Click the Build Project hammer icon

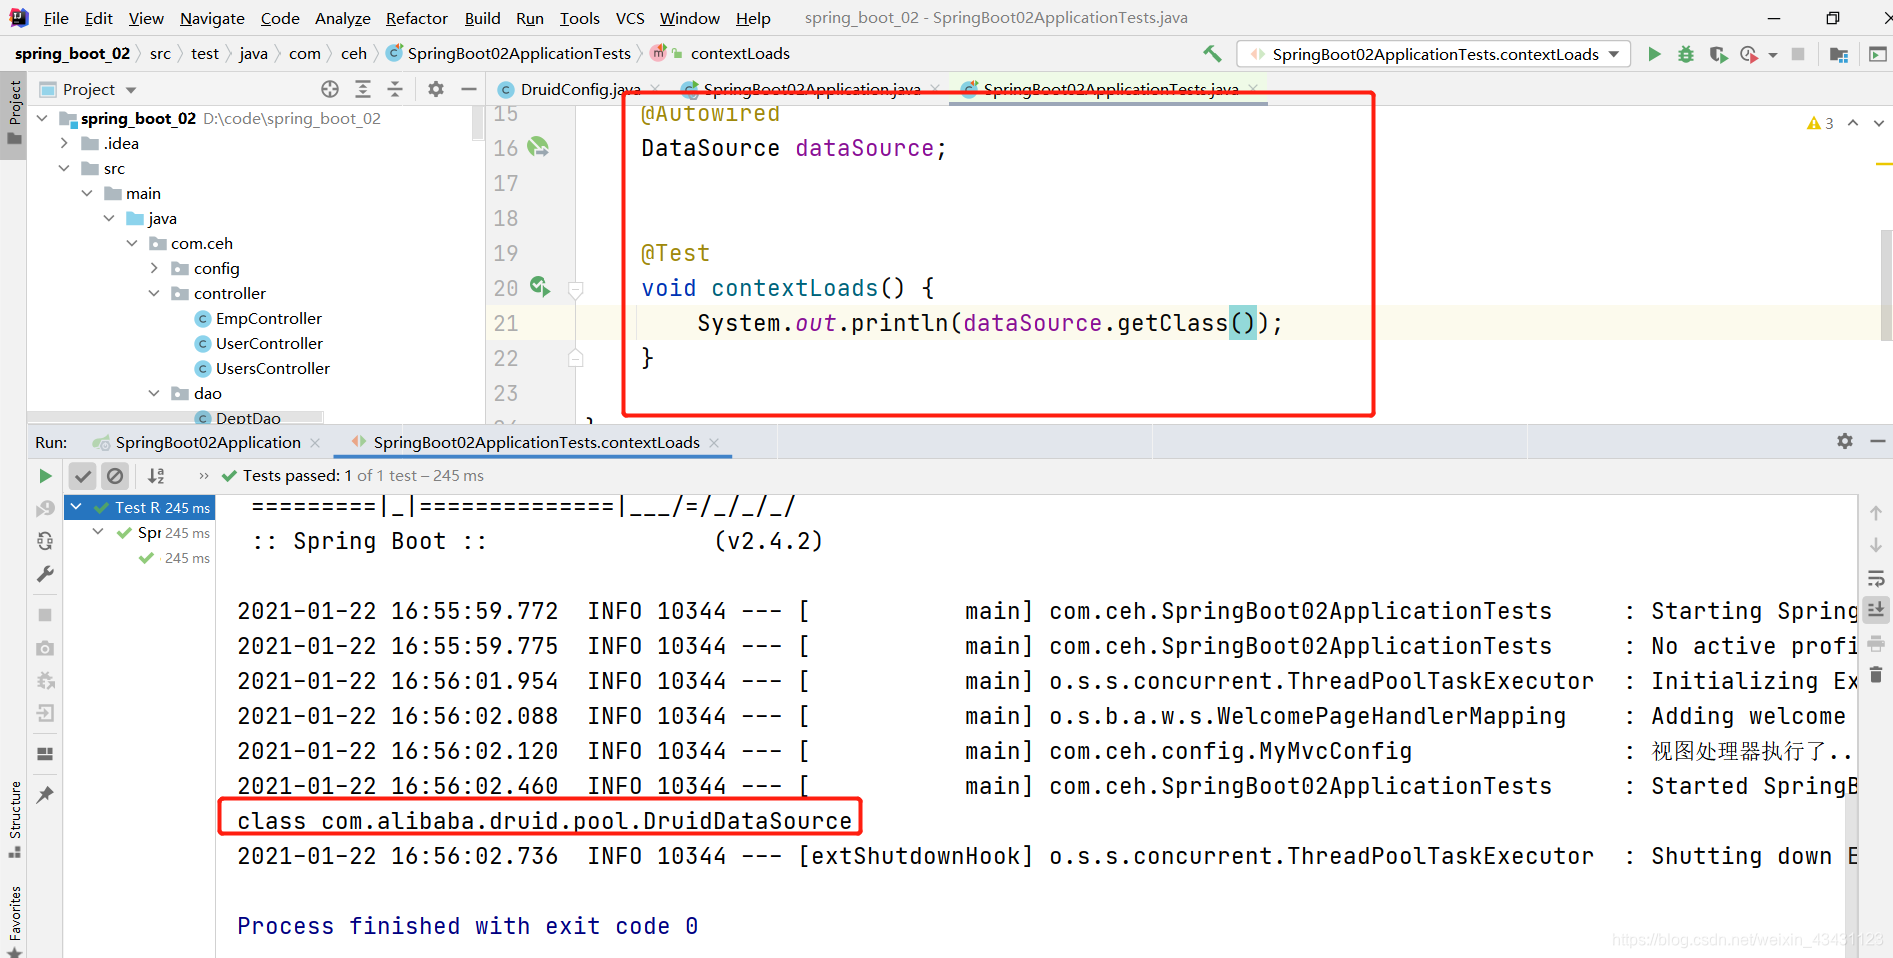pos(1212,54)
